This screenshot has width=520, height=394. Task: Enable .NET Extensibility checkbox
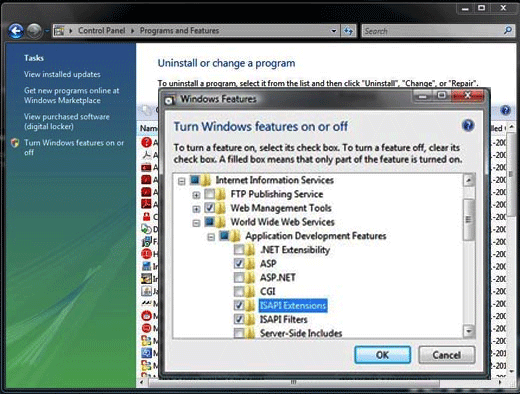point(239,250)
